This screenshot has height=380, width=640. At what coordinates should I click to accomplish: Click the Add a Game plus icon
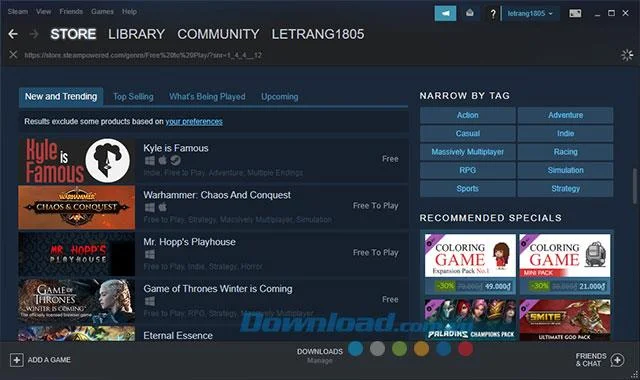point(16,360)
